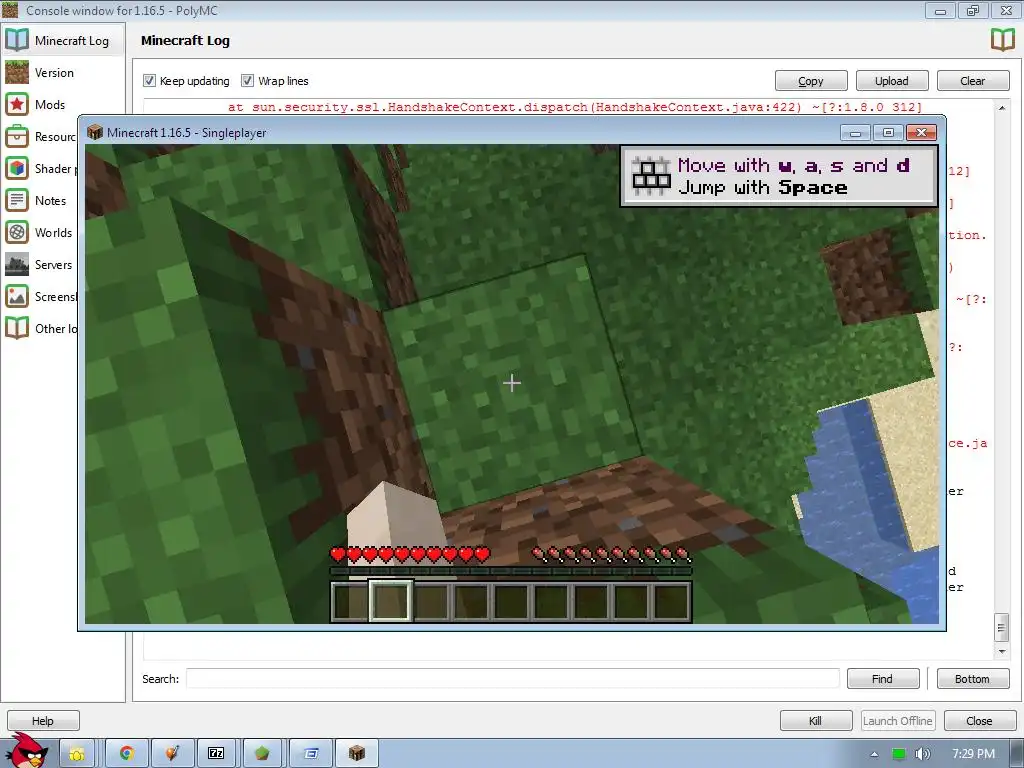Open the blue window taskbar icon
This screenshot has height=768, width=1024.
click(312, 754)
